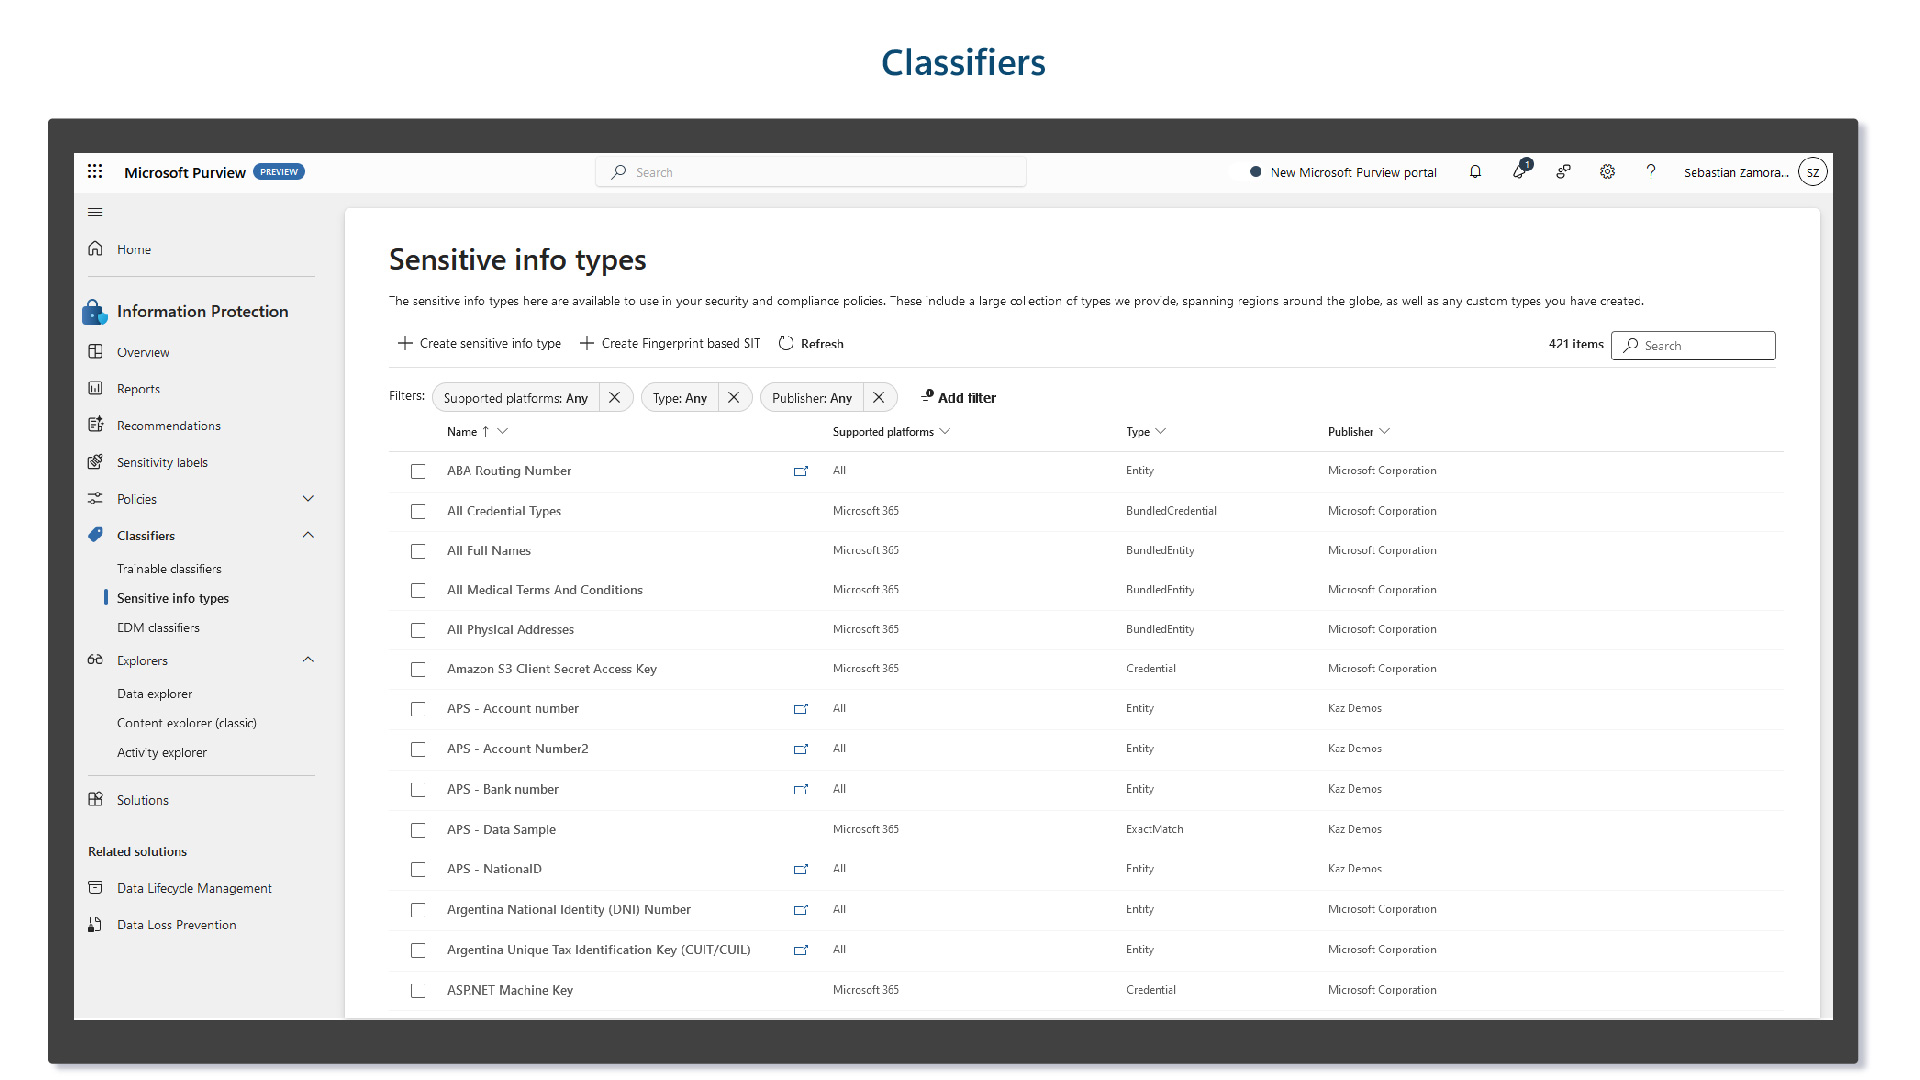Collapse the Explorers chevron
The image size is (1920, 1080).
point(308,660)
